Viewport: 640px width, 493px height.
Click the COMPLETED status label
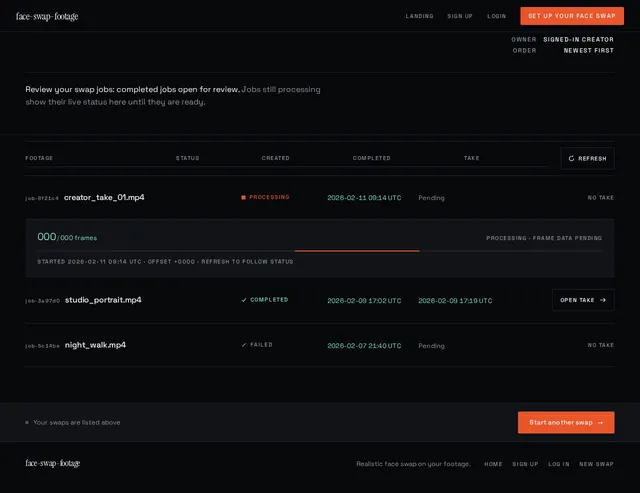pyautogui.click(x=269, y=300)
